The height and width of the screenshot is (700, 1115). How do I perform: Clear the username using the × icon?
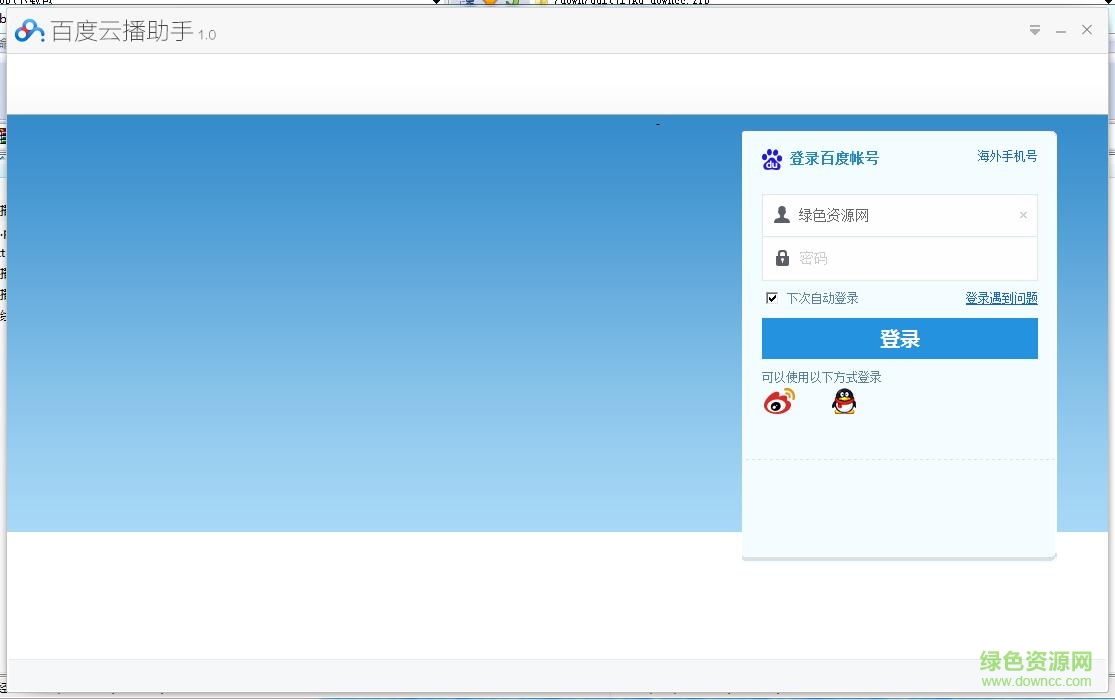click(1023, 214)
